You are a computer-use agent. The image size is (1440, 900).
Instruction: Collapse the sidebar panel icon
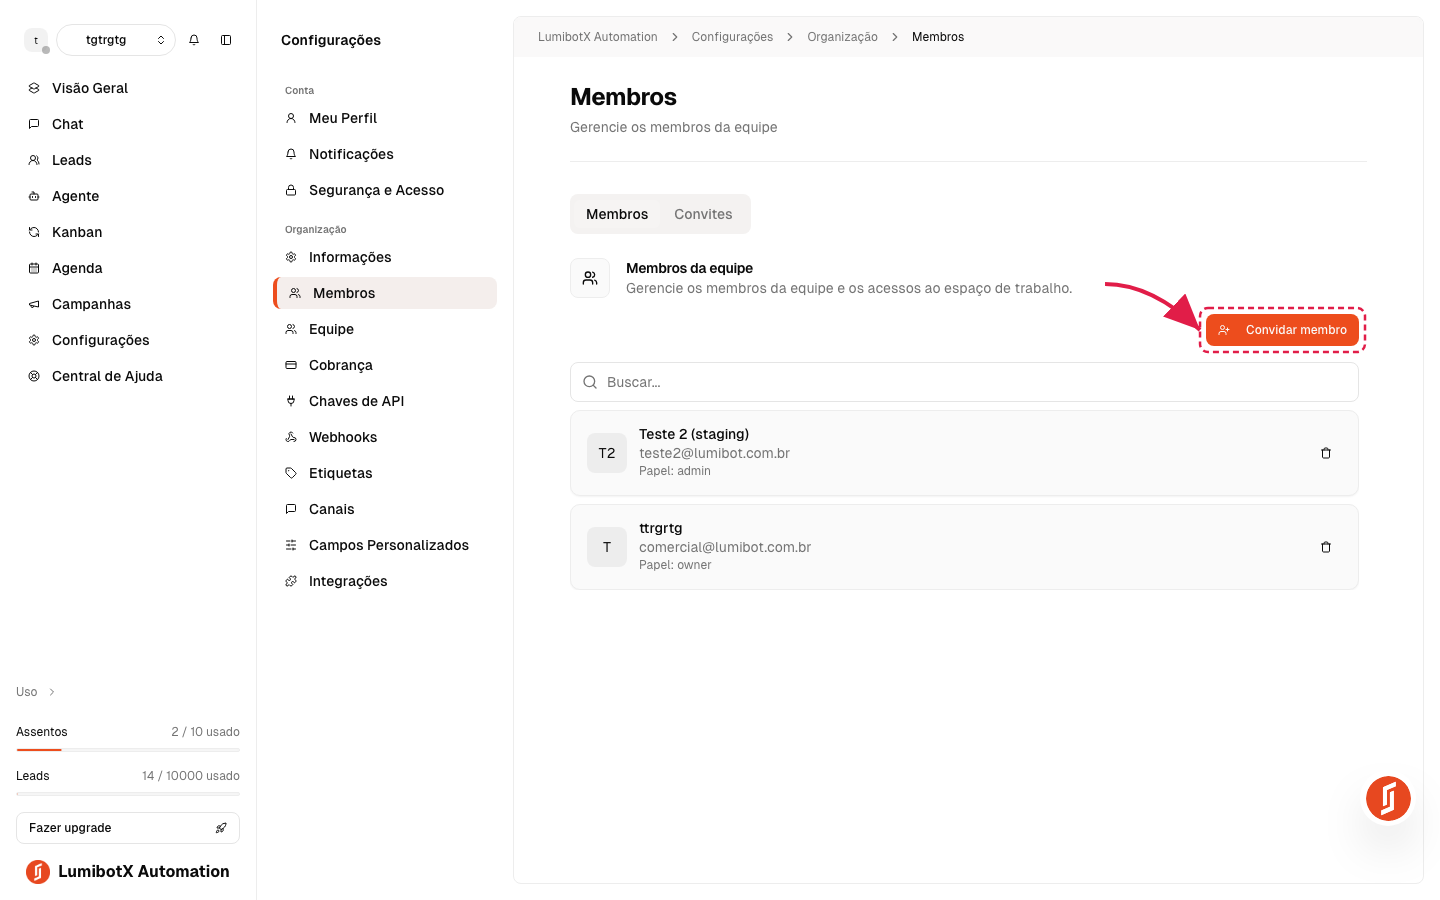[226, 40]
